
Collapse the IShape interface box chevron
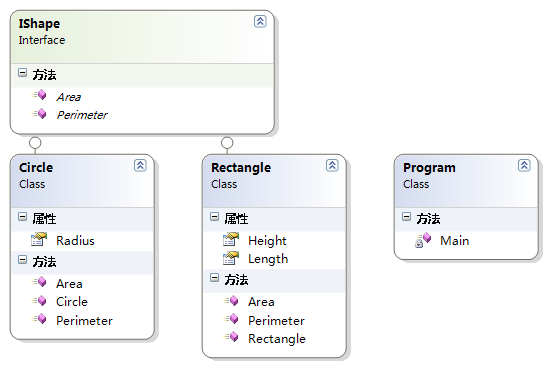click(x=260, y=22)
